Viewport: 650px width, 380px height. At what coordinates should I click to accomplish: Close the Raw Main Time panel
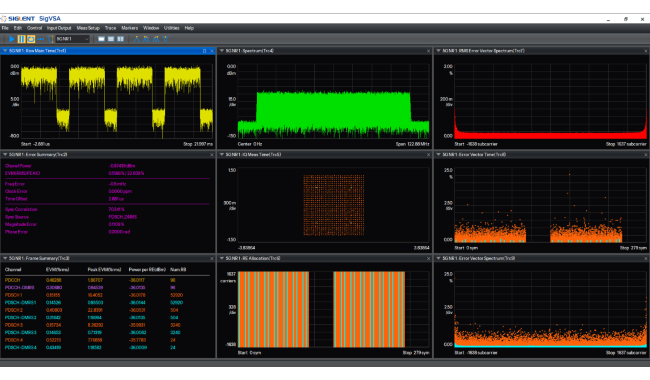click(x=212, y=51)
